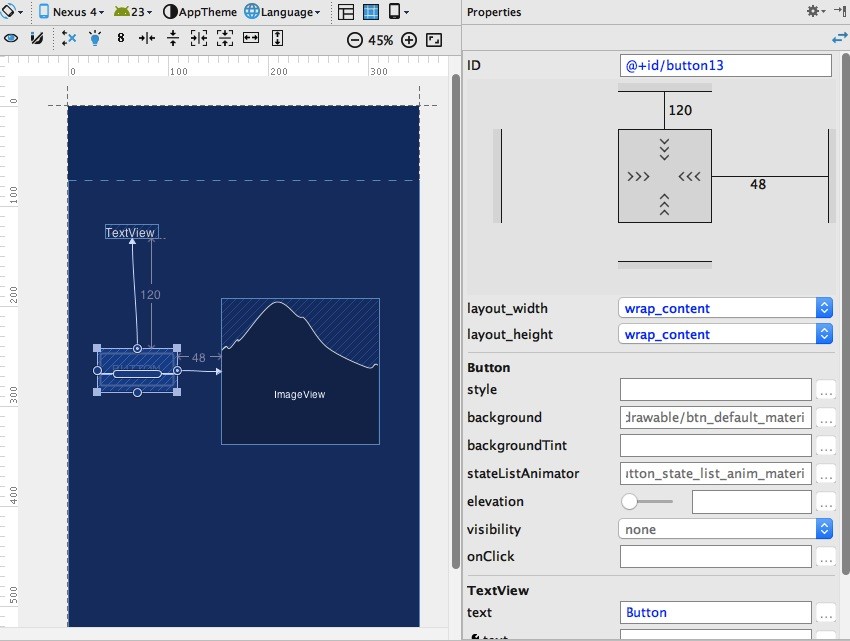Open the device layout variants dropdown
The width and height of the screenshot is (850, 641).
[x=399, y=11]
